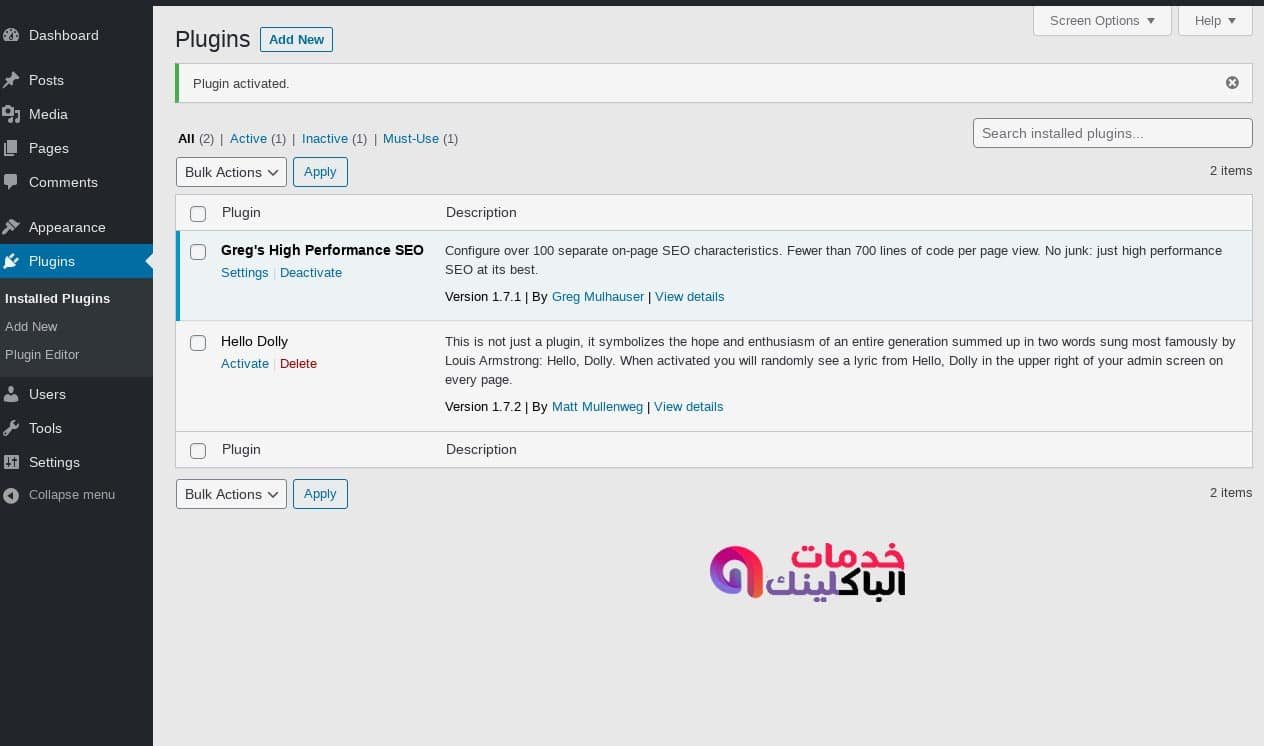This screenshot has height=746, width=1264.
Task: Dismiss the Plugin activated notice
Action: coord(1232,82)
